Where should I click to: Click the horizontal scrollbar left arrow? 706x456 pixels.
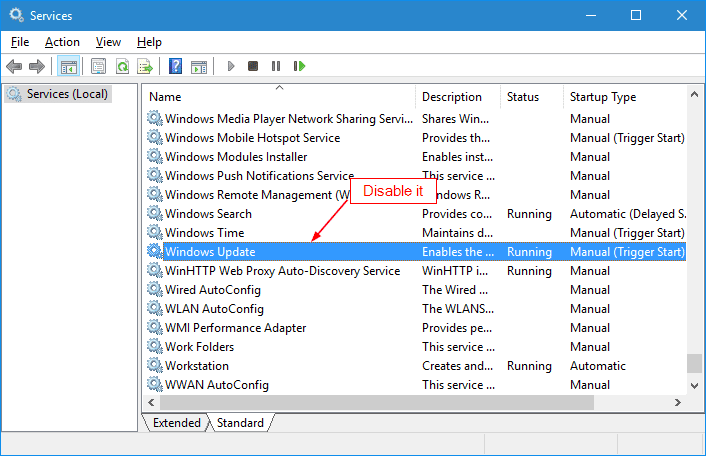(151, 402)
